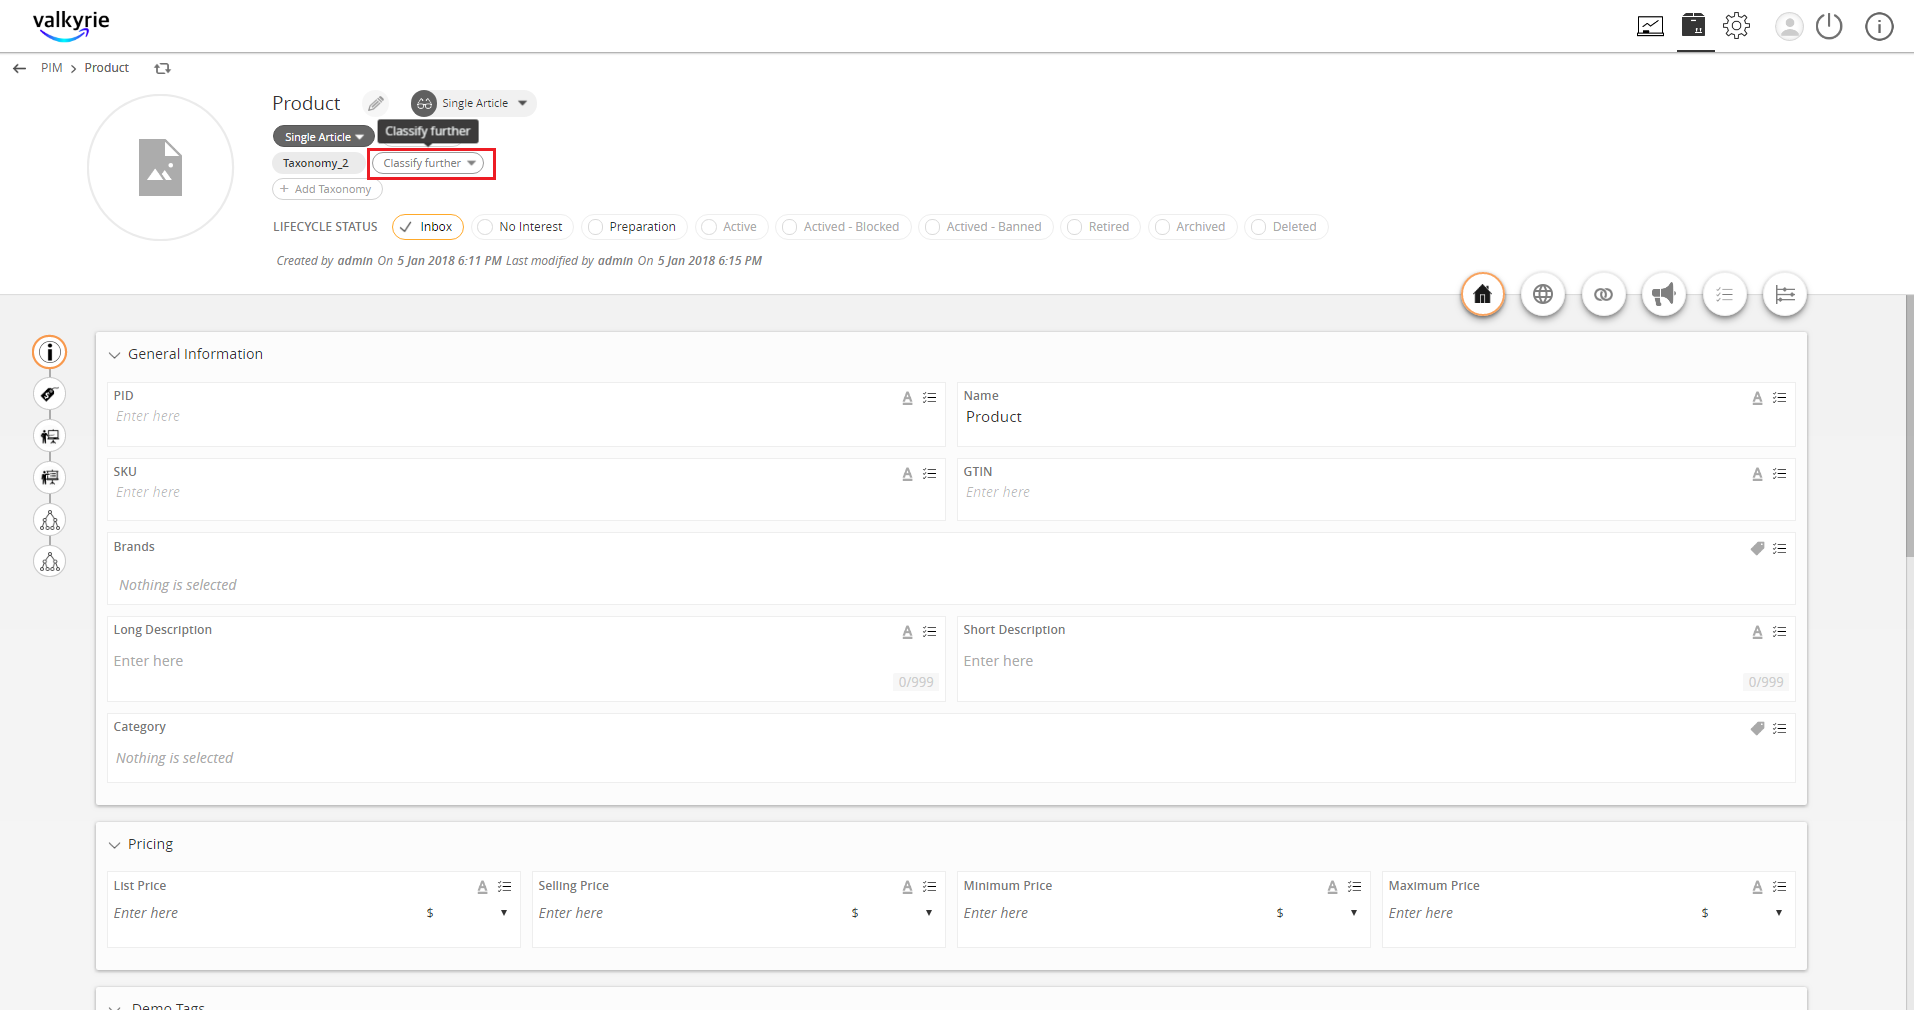Switch to the timeline tab icon

[x=1785, y=294]
